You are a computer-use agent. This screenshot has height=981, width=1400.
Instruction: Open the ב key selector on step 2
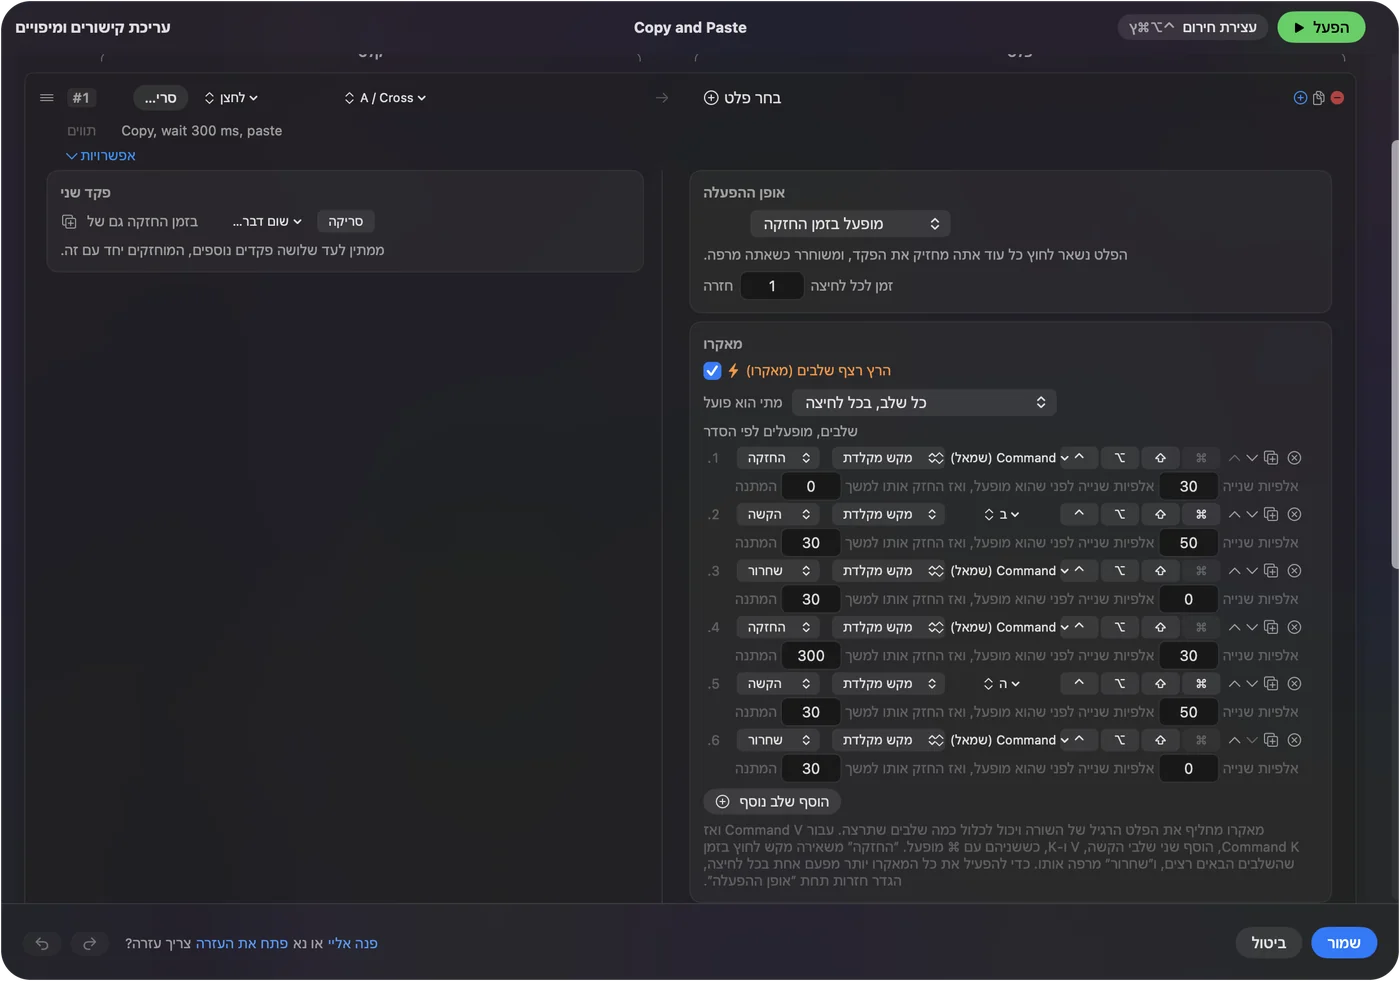pos(1002,514)
